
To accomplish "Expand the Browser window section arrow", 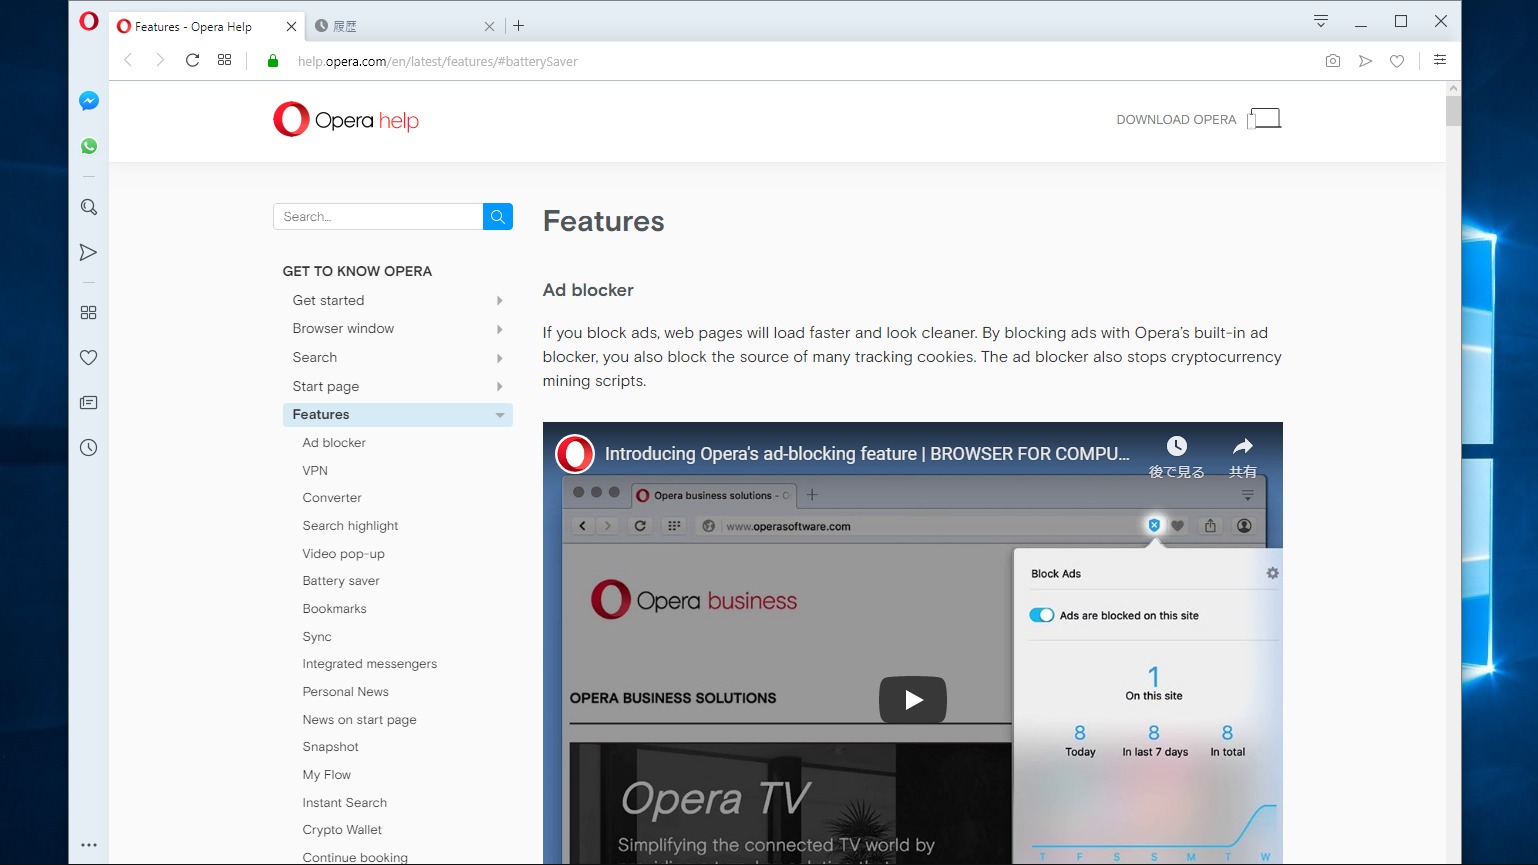I will coord(499,329).
